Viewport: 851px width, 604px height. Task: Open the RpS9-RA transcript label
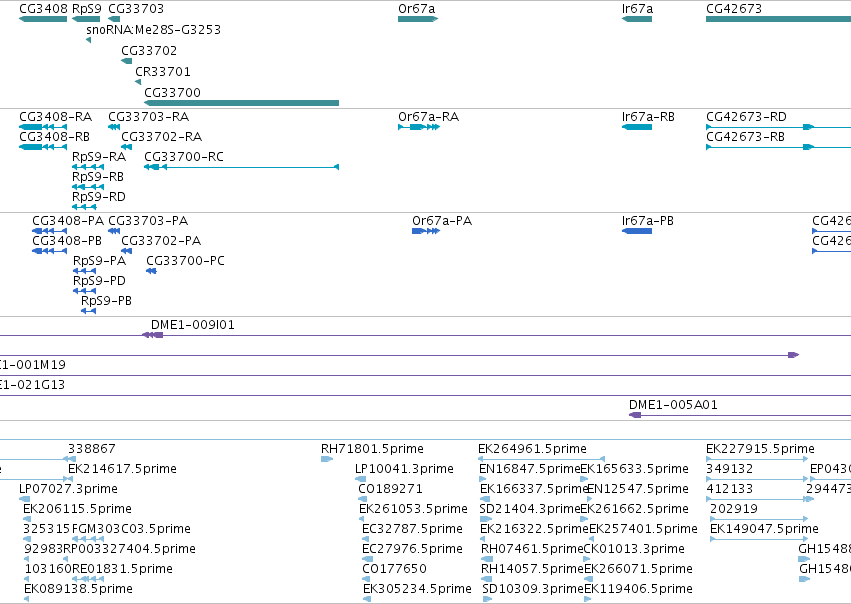(x=99, y=157)
